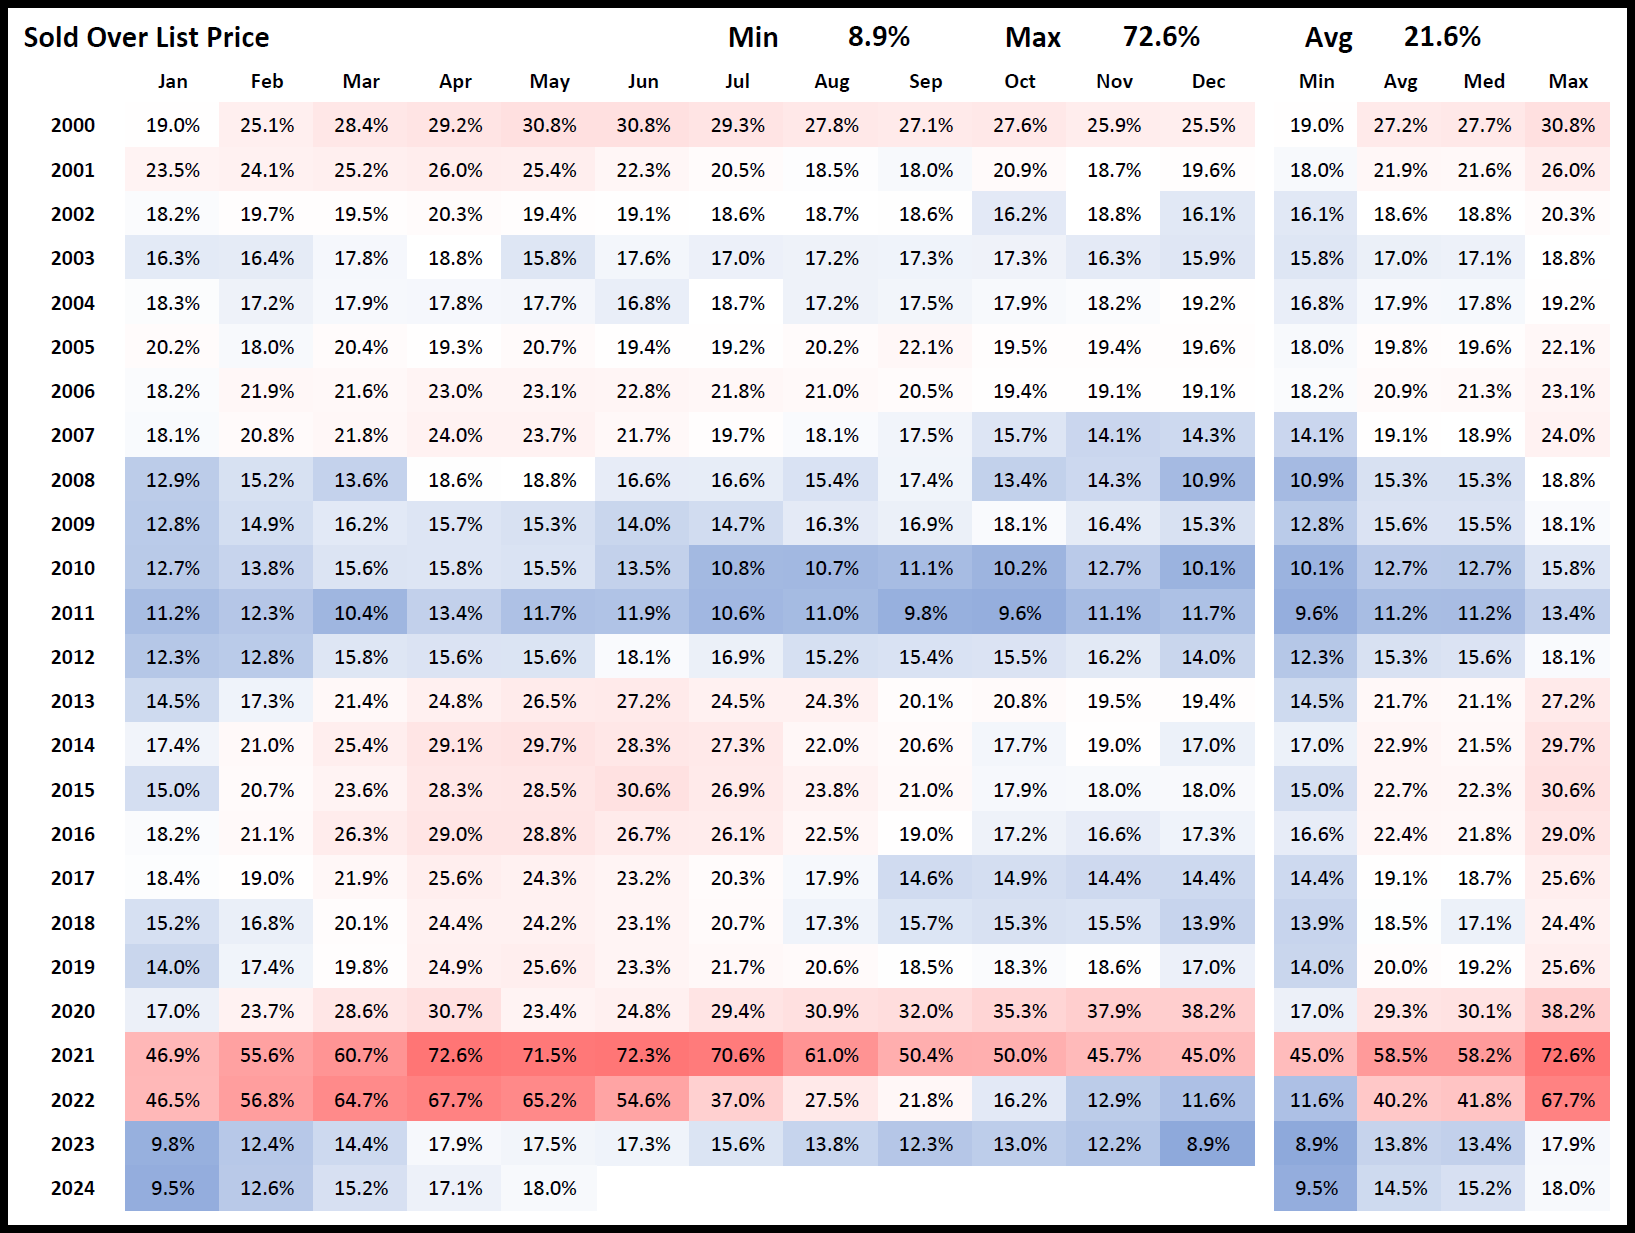Select the 2021 row label
Viewport: 1635px width, 1233px height.
click(73, 1055)
